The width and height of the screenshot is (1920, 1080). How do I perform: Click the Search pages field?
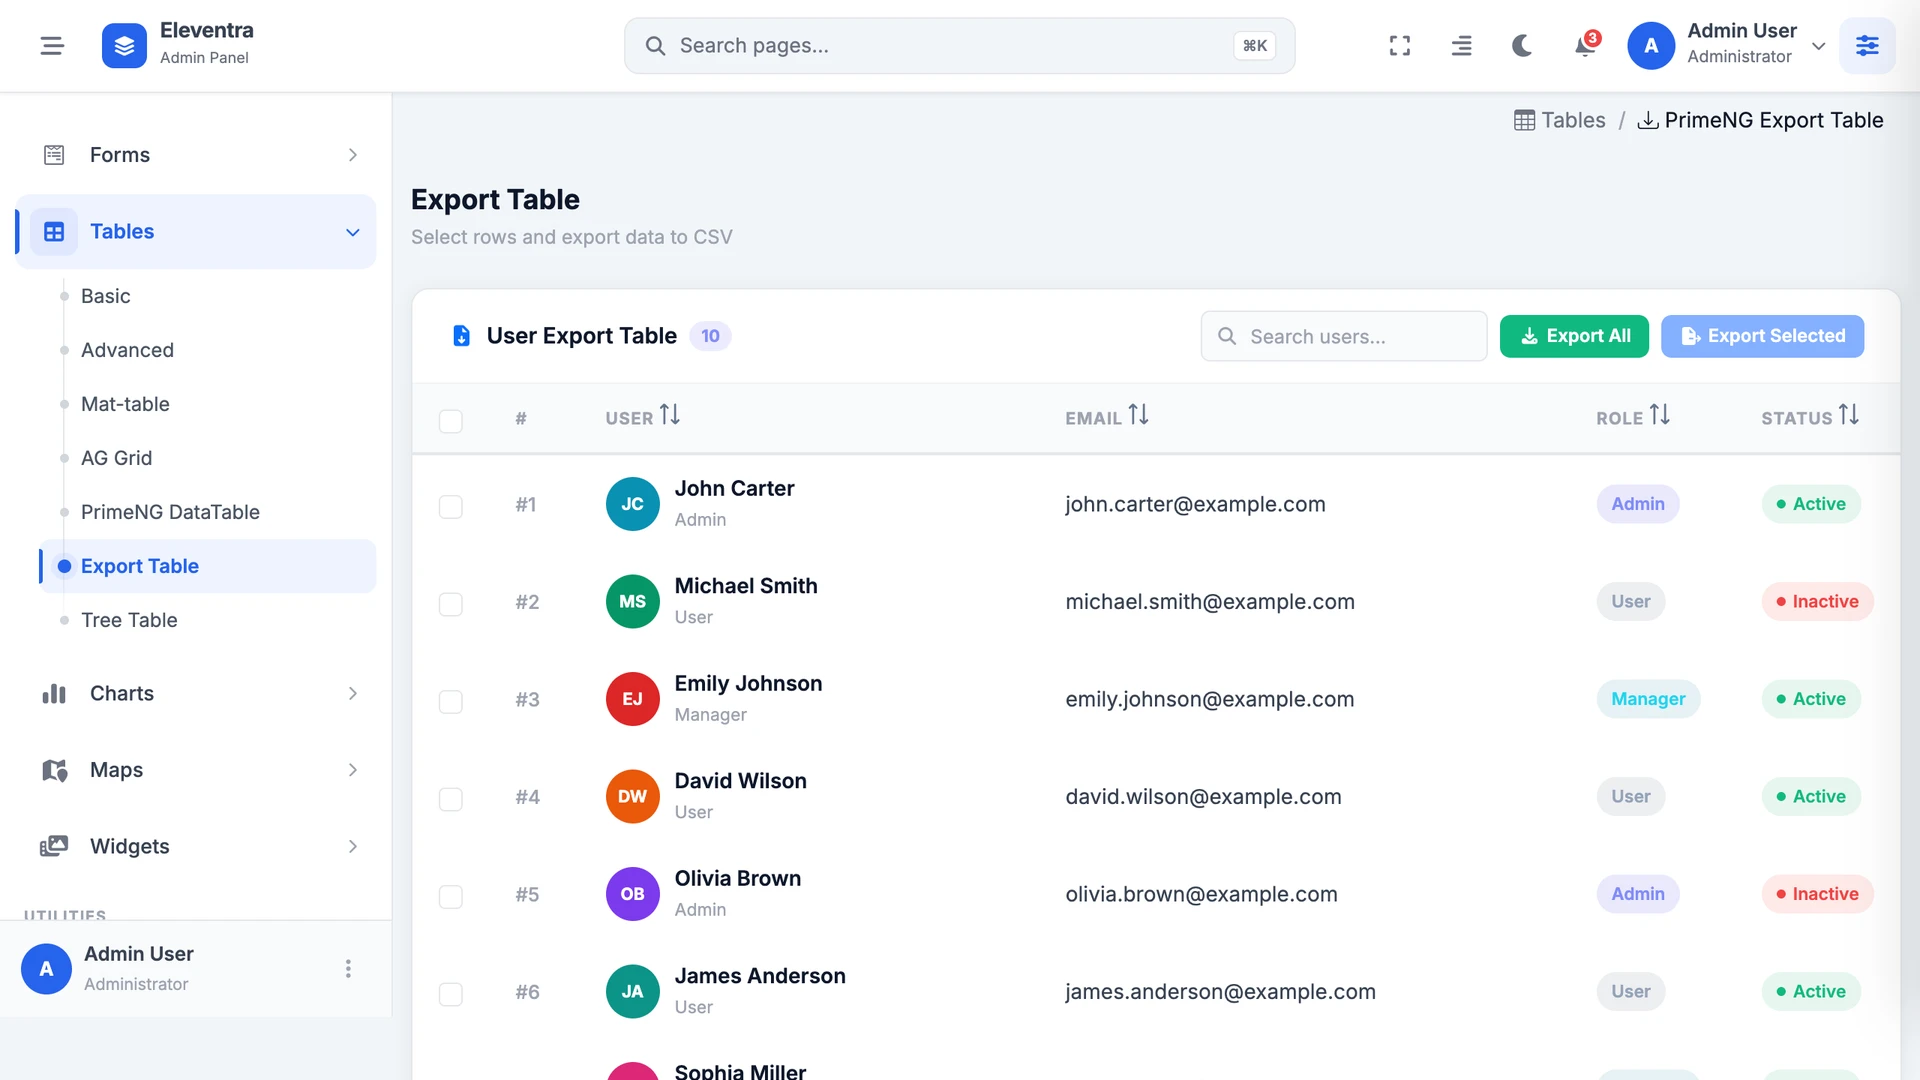pos(959,46)
